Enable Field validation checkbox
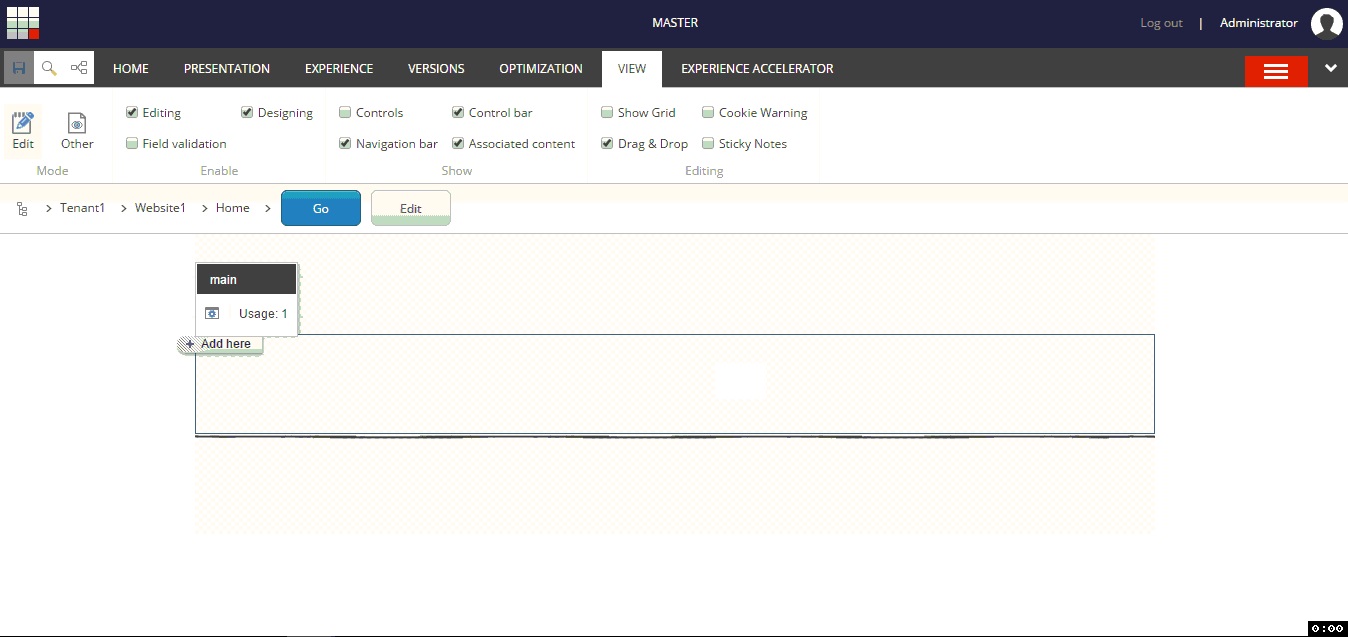This screenshot has height=637, width=1348. click(x=132, y=143)
